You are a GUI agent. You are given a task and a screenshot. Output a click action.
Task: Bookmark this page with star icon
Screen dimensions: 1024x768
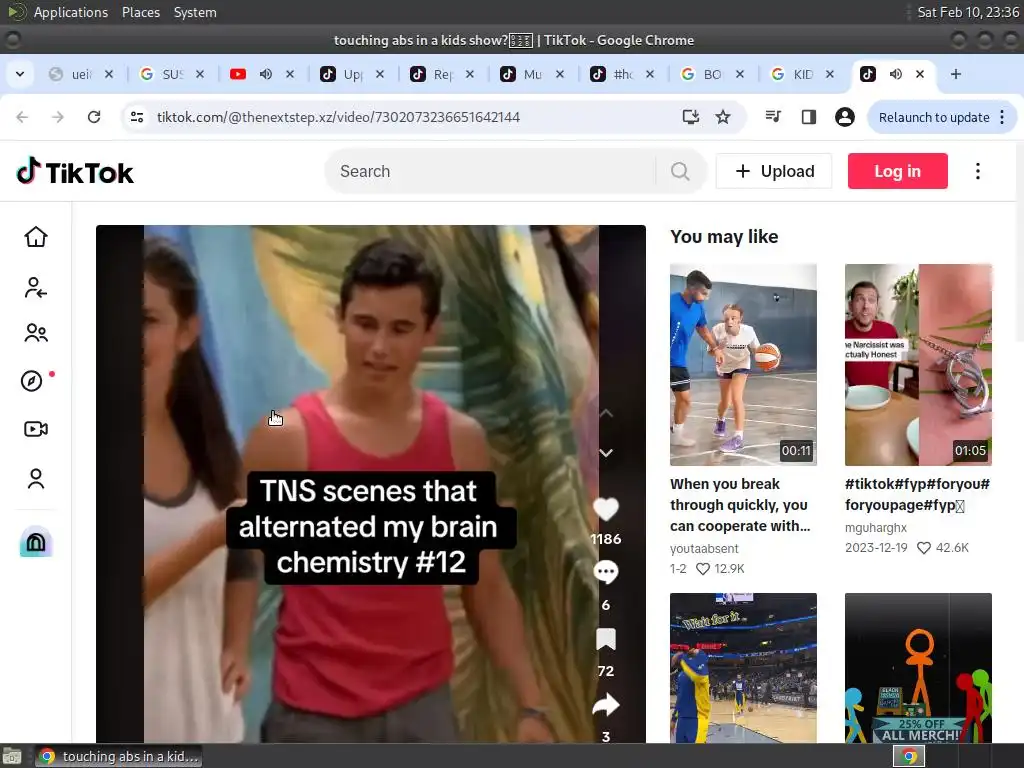pos(723,117)
